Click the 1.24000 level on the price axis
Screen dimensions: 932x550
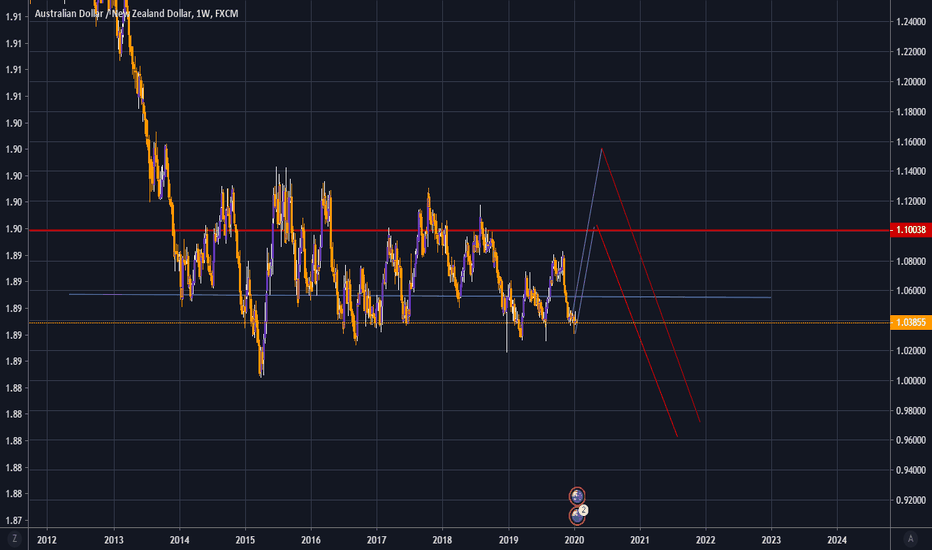point(910,22)
